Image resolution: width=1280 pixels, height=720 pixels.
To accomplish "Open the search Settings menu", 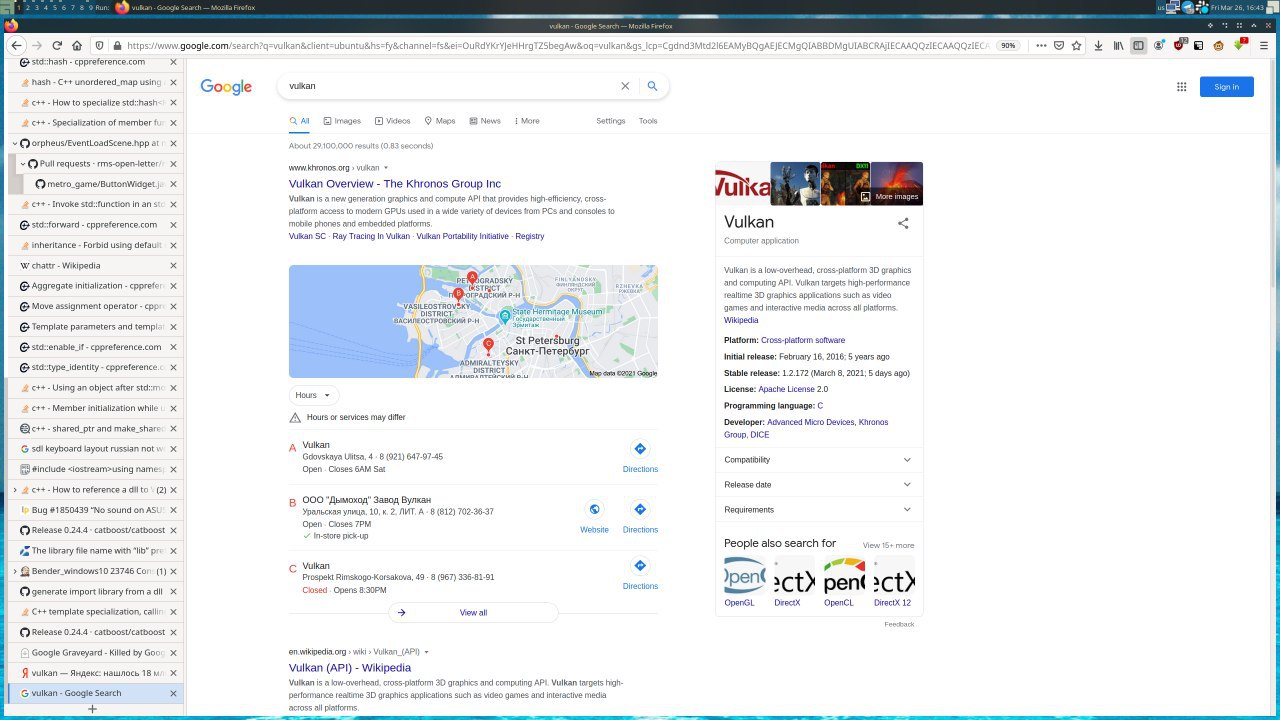I will pyautogui.click(x=611, y=121).
